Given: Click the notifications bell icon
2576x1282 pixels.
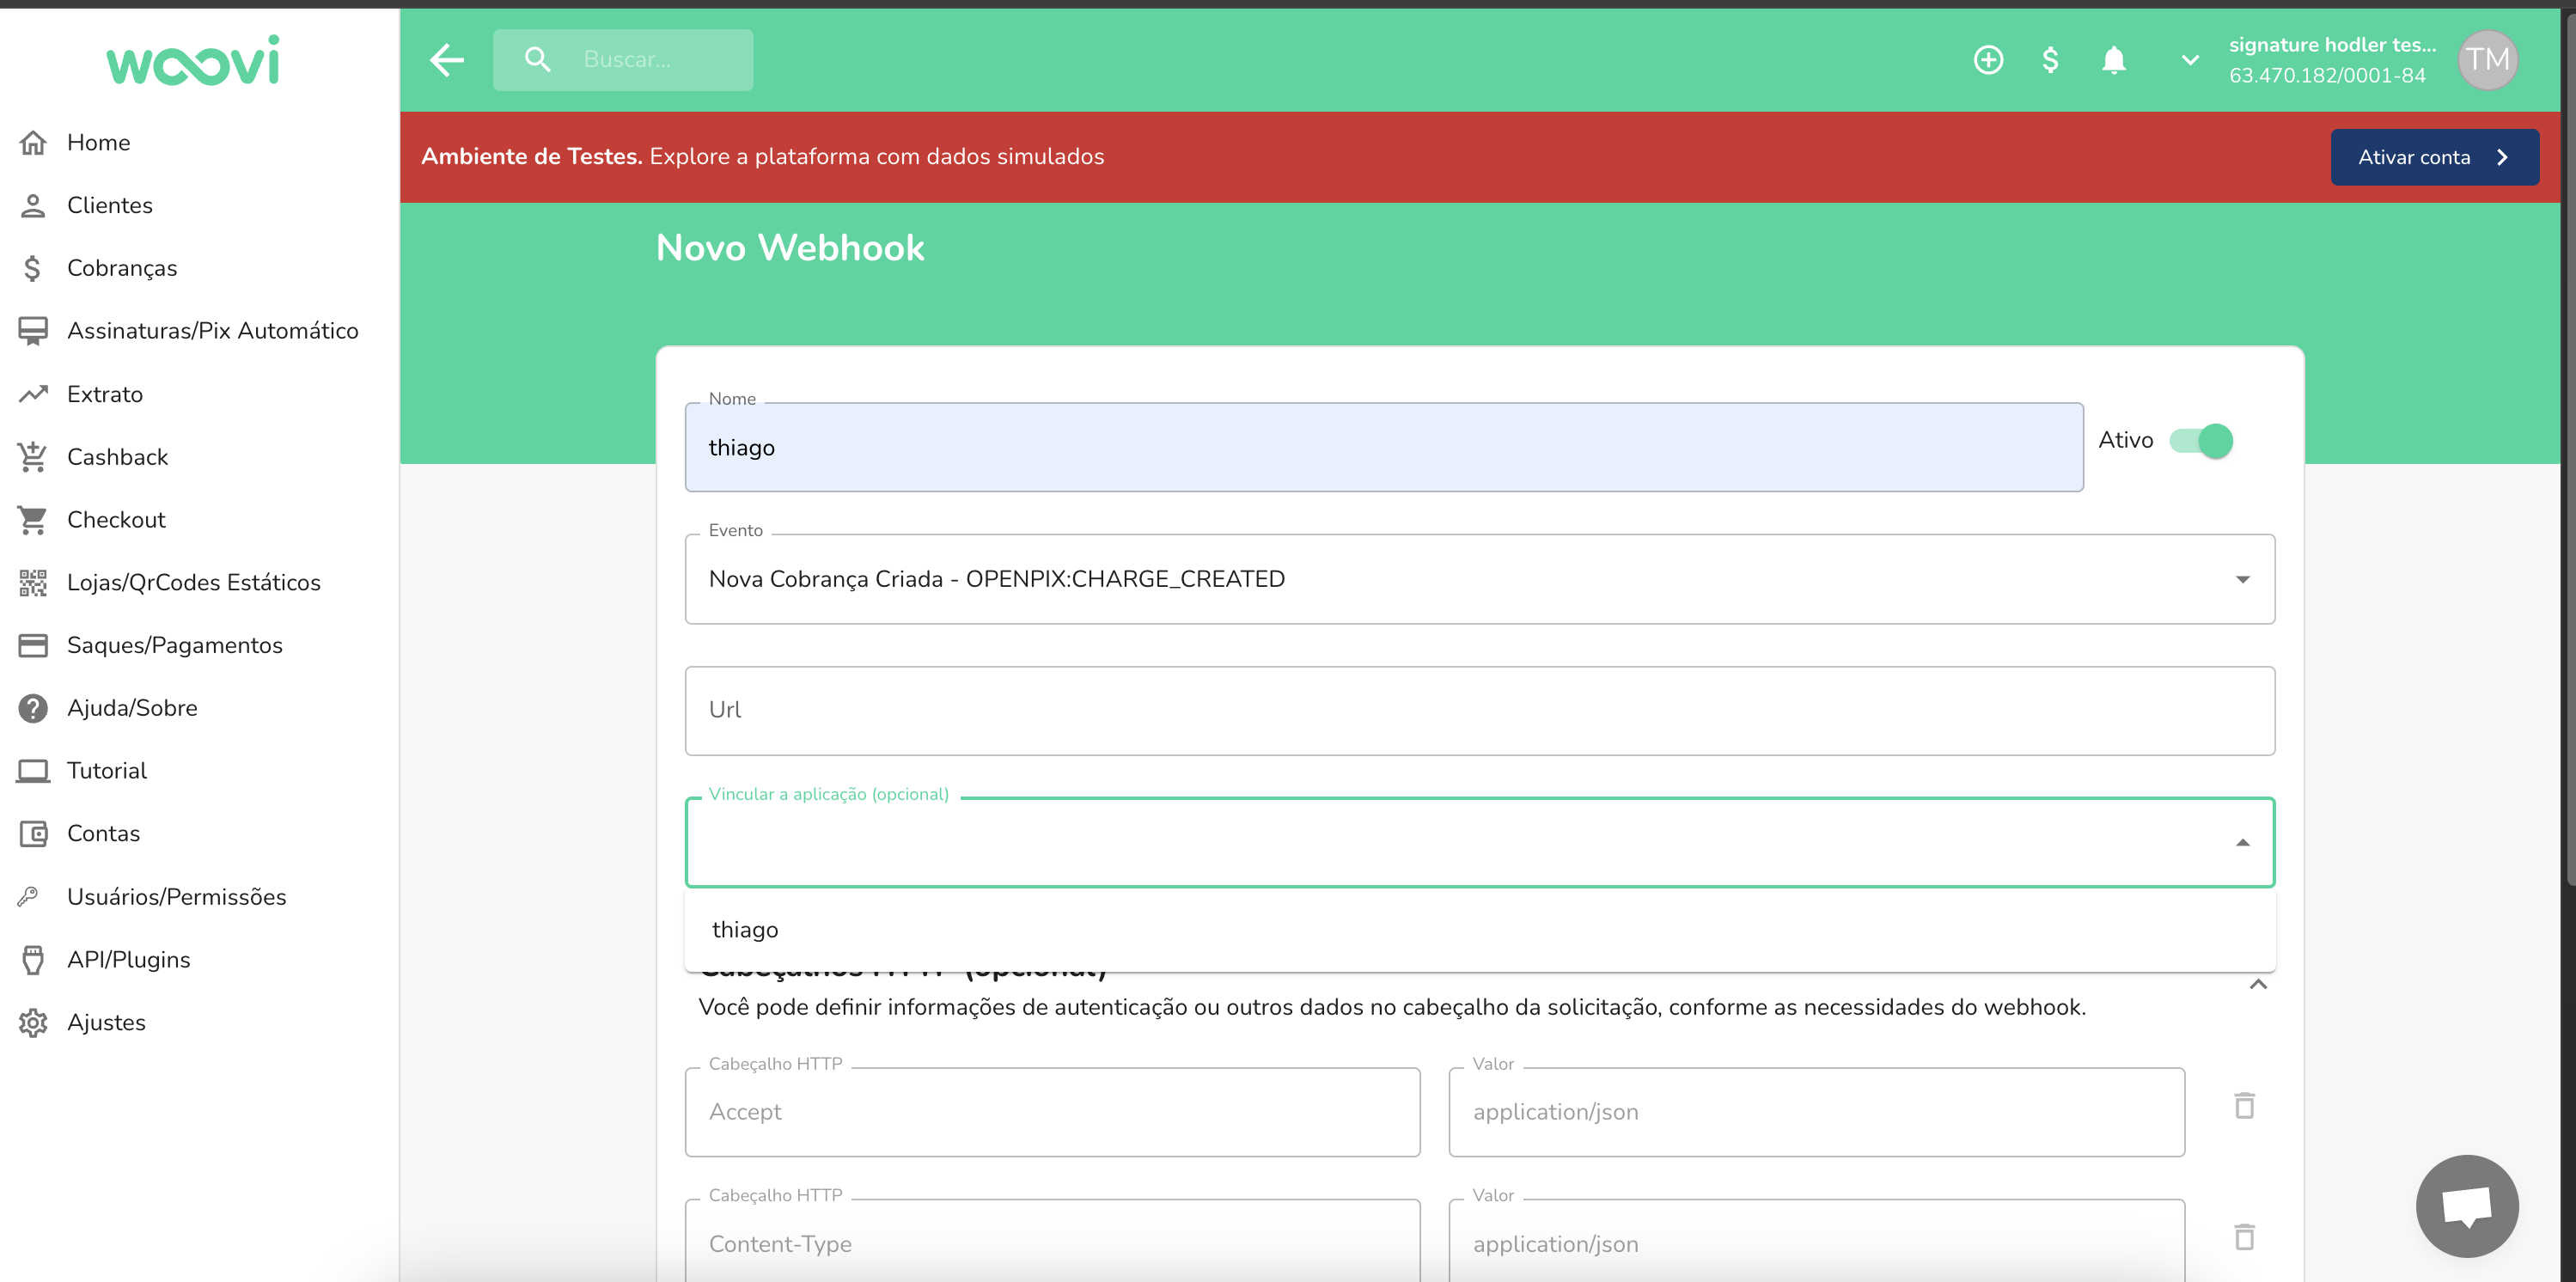Looking at the screenshot, I should (x=2113, y=59).
